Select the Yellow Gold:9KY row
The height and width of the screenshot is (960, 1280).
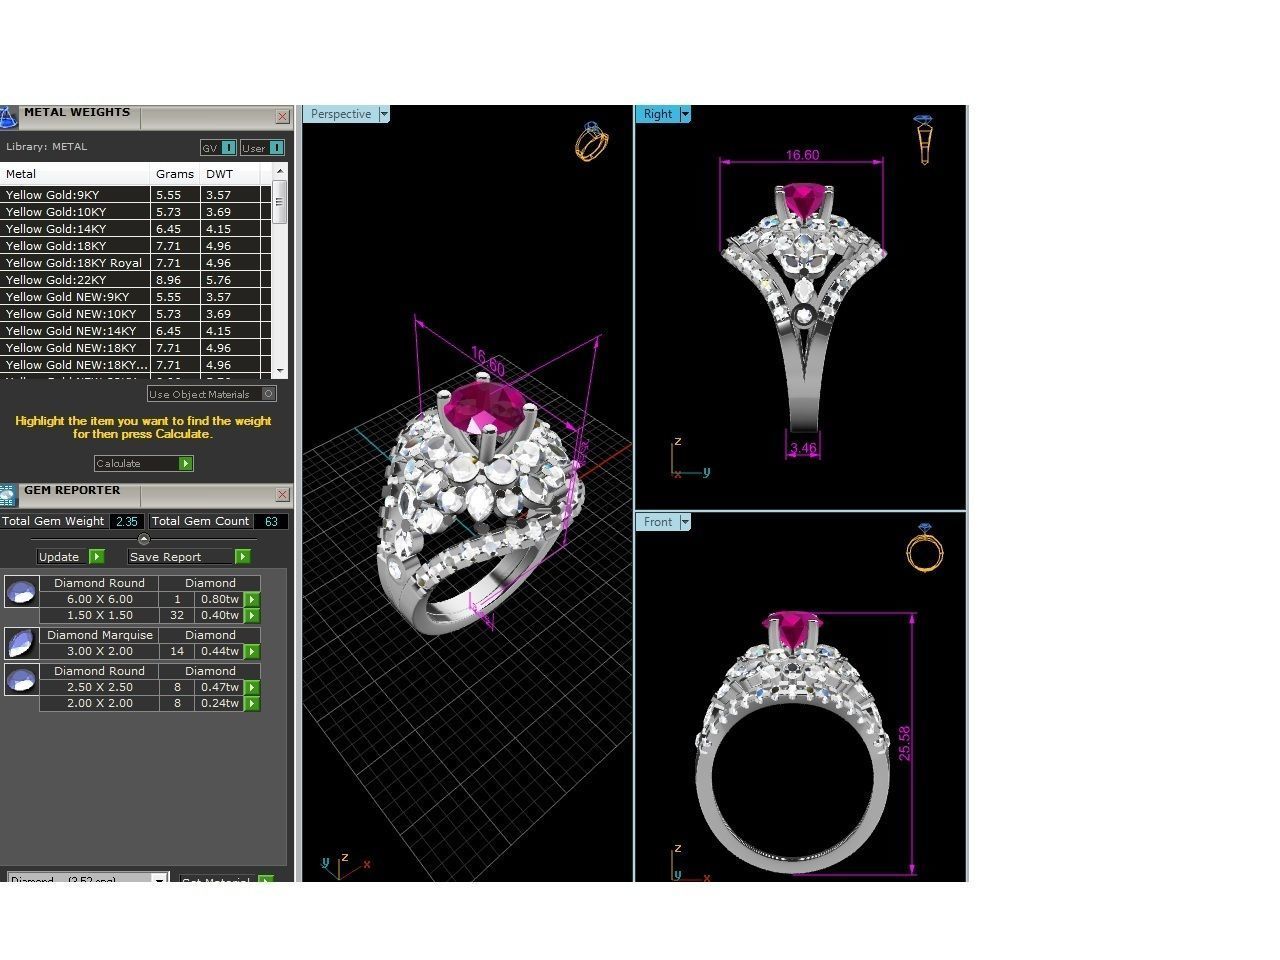(x=135, y=195)
